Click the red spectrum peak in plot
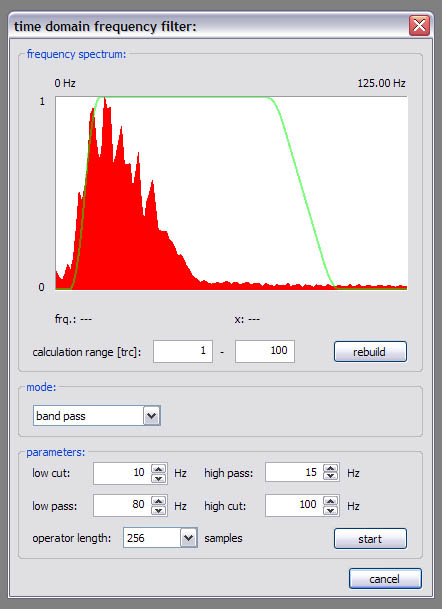 coord(104,105)
